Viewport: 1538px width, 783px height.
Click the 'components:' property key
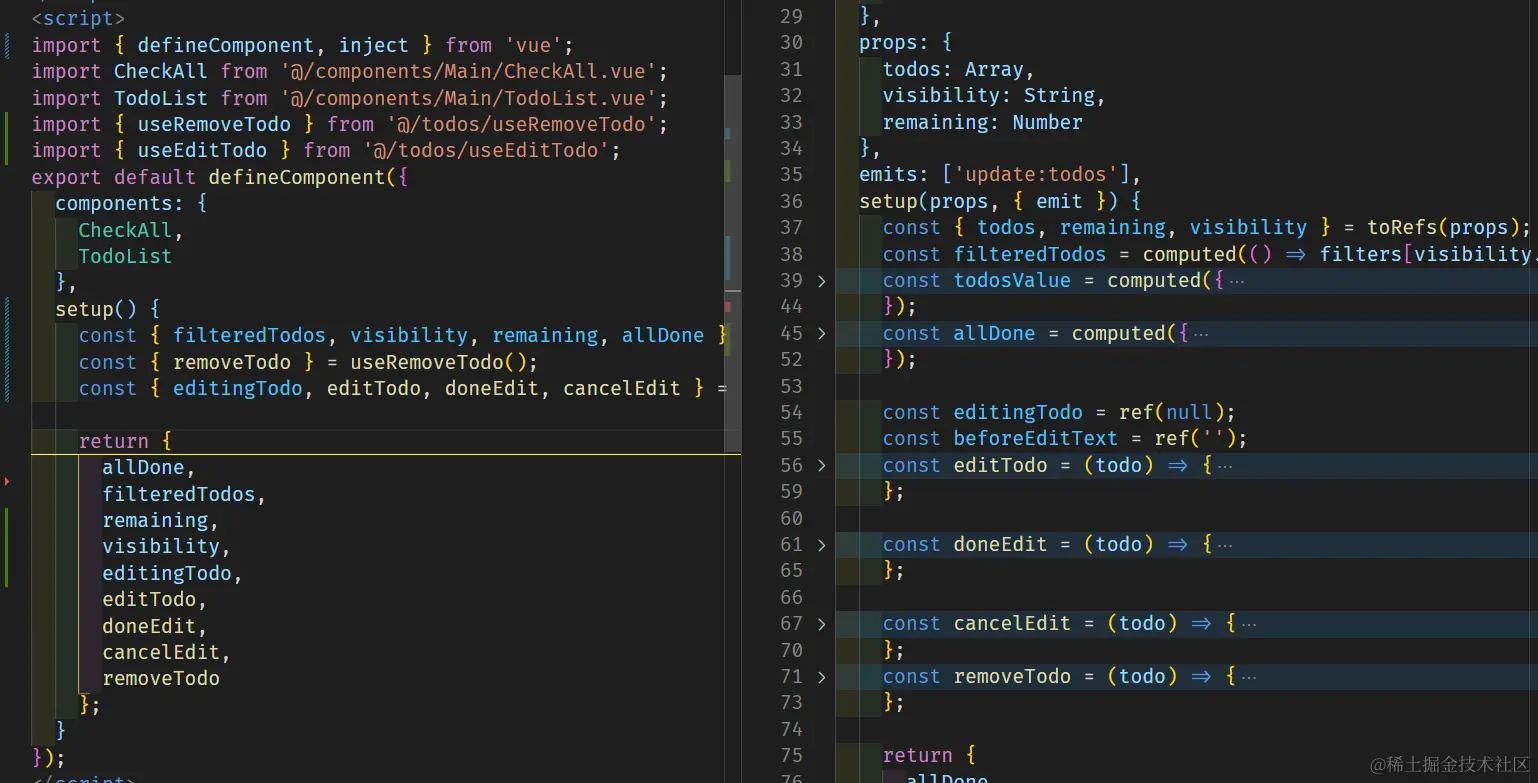(120, 203)
